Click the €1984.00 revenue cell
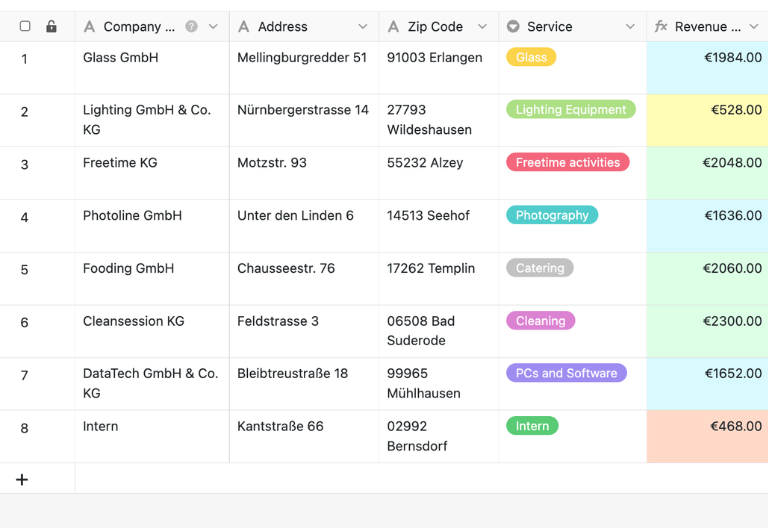 click(x=707, y=68)
